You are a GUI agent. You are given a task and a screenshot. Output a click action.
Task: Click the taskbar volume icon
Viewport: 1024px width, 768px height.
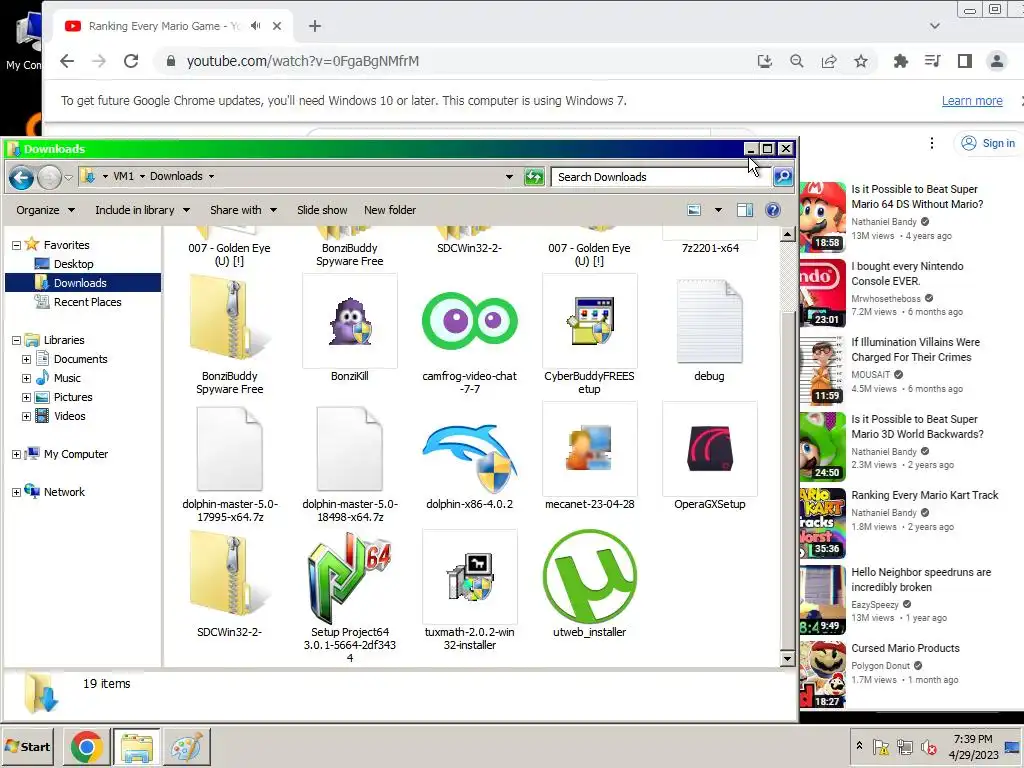pyautogui.click(x=928, y=746)
